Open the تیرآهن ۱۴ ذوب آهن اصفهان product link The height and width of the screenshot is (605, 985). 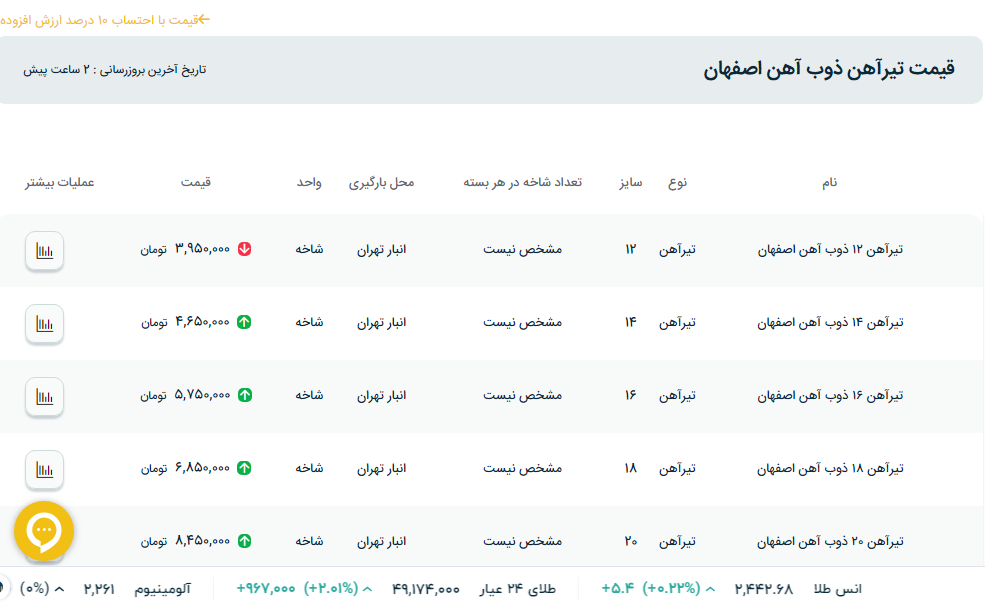point(830,322)
